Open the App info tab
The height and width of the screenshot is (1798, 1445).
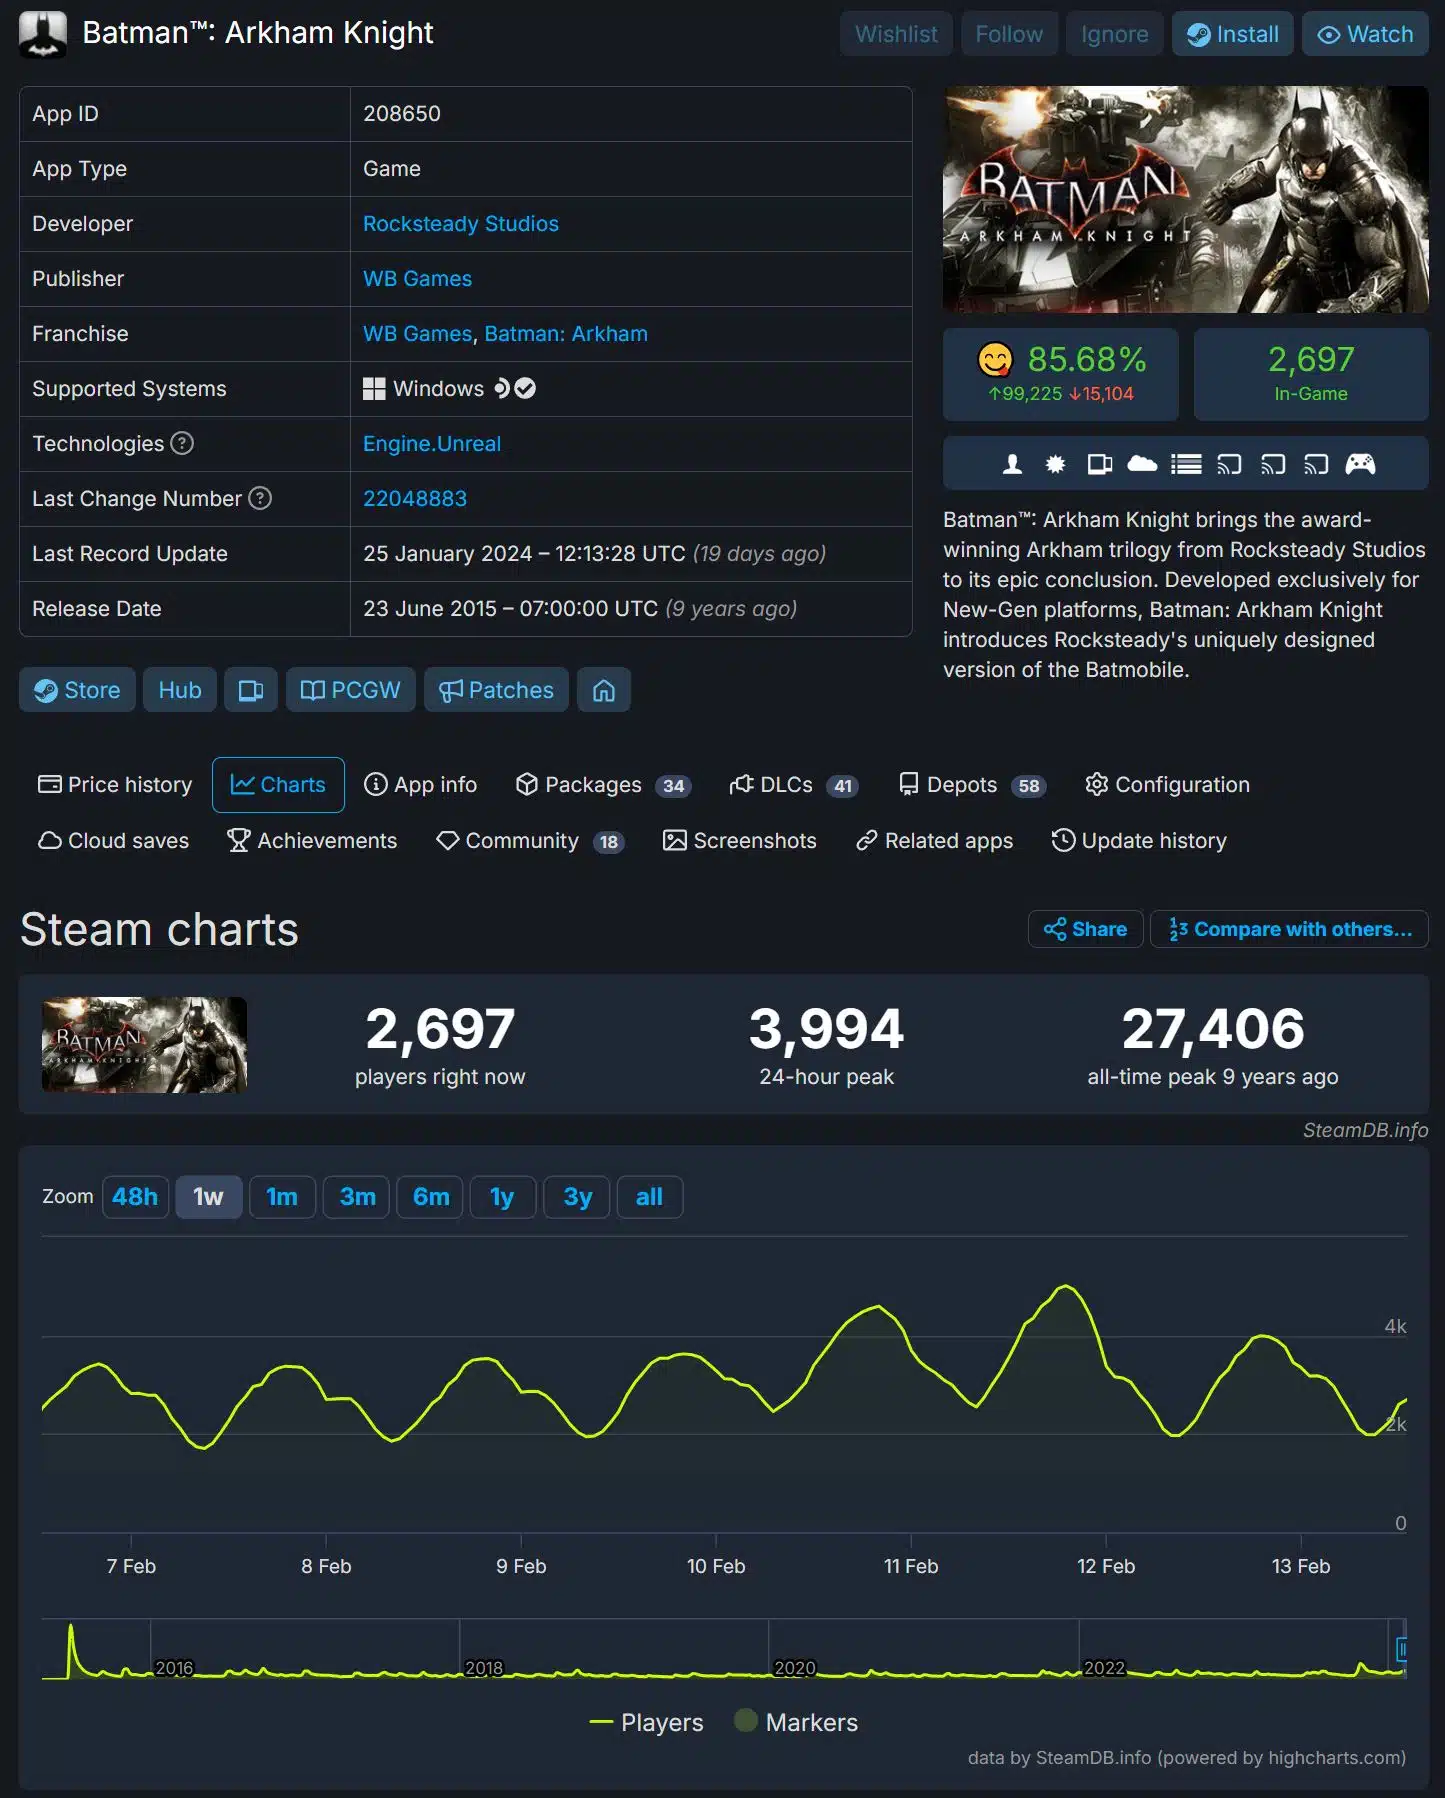[420, 785]
